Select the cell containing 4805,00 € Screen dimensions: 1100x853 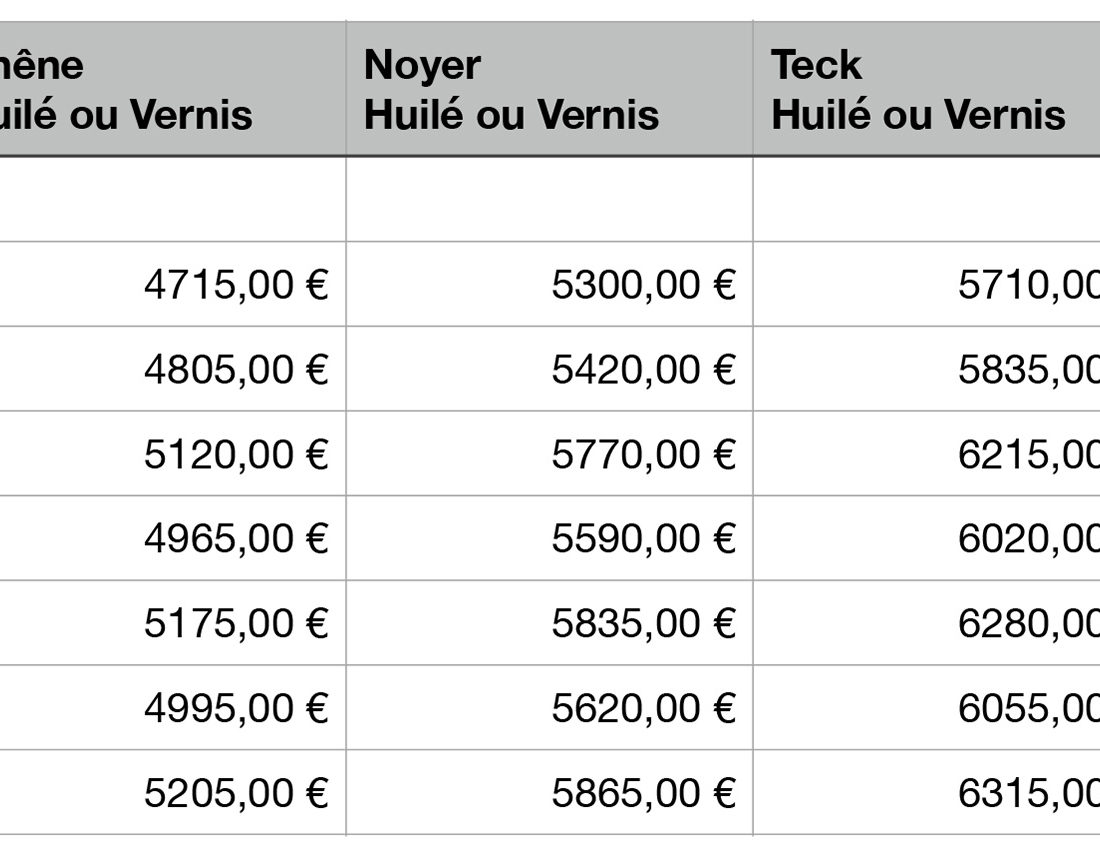(x=236, y=370)
